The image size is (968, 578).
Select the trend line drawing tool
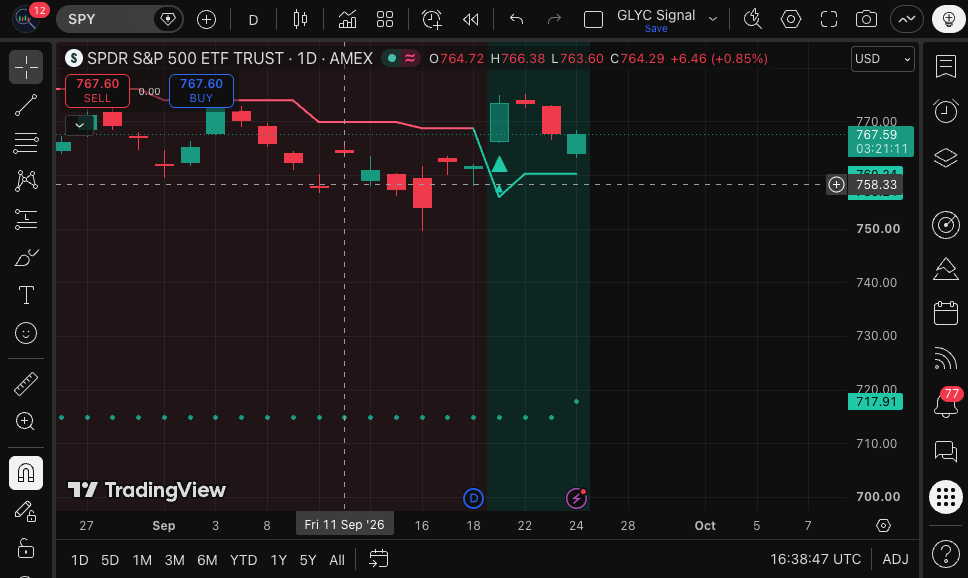point(26,105)
